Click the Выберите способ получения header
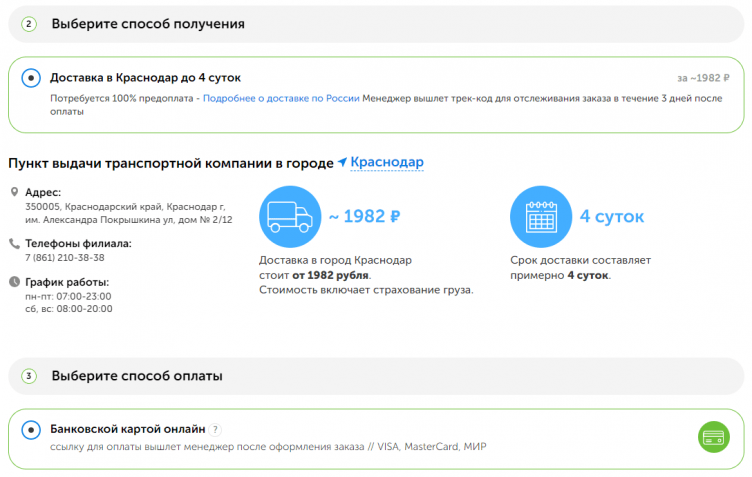This screenshot has height=477, width=752. tap(148, 24)
